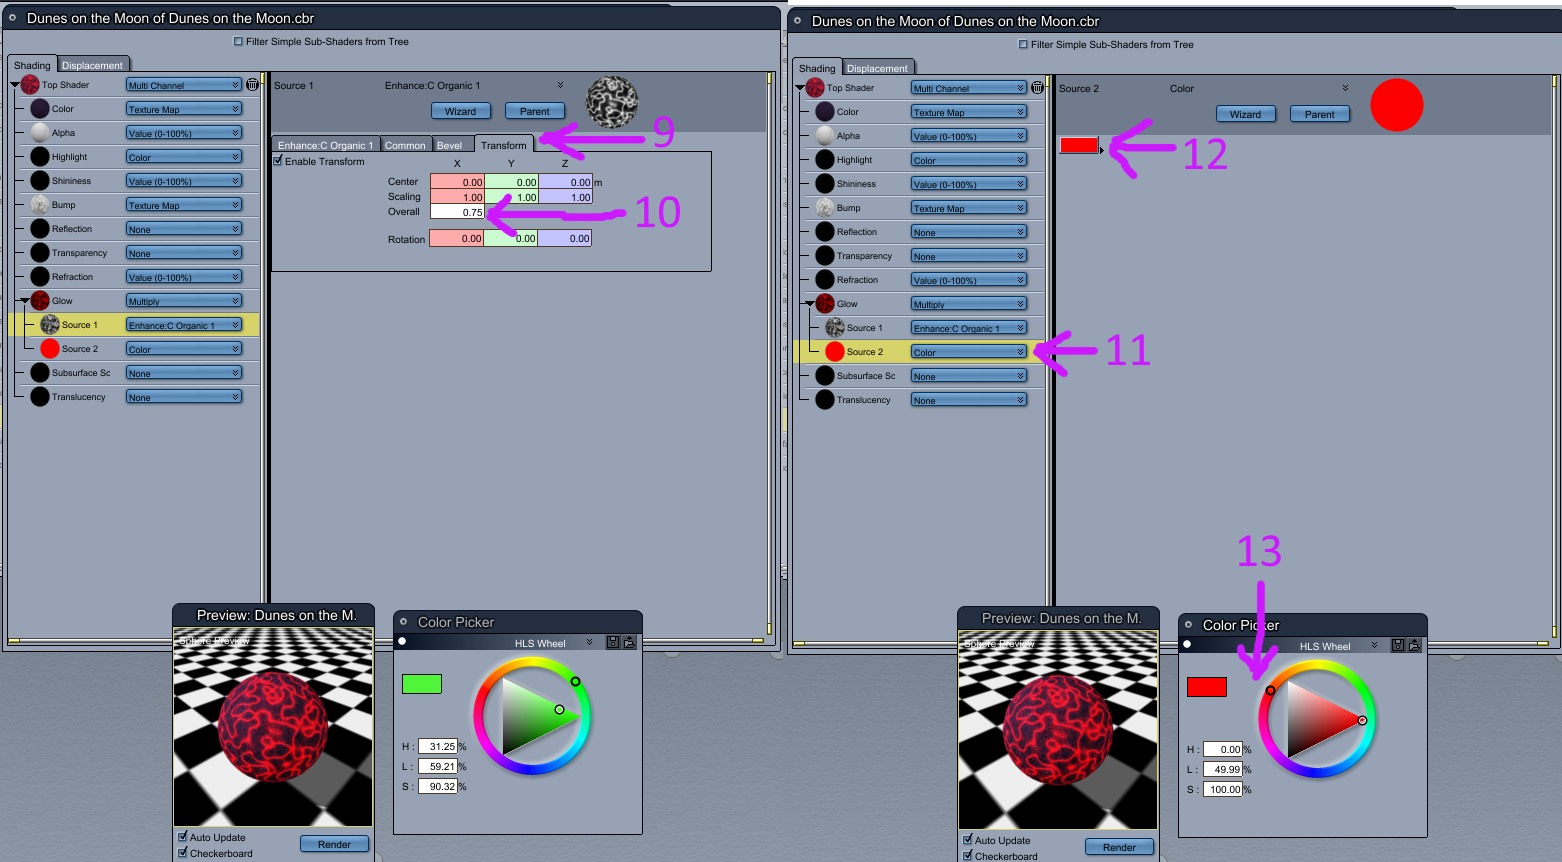The width and height of the screenshot is (1562, 862).
Task: Click the load preset icon in the red Color Picker
Action: 1414,646
